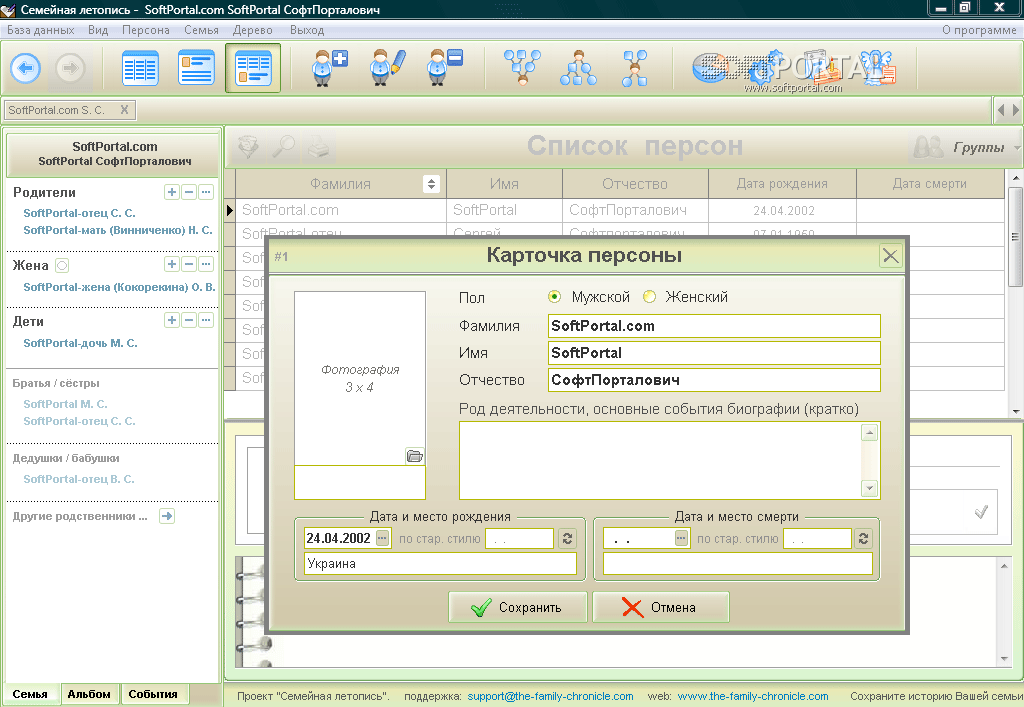Open SoftPortal-дочь М. С. link
This screenshot has width=1024, height=707.
tap(80, 343)
